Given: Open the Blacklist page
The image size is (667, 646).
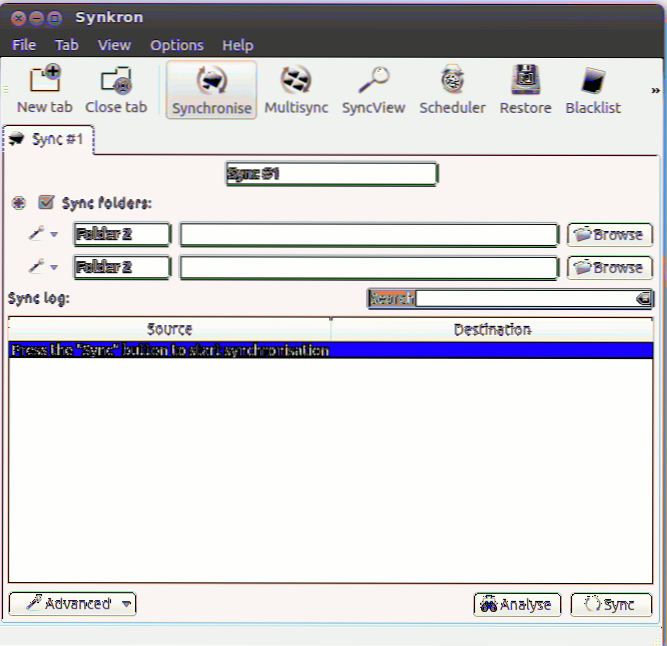Looking at the screenshot, I should click(x=593, y=89).
